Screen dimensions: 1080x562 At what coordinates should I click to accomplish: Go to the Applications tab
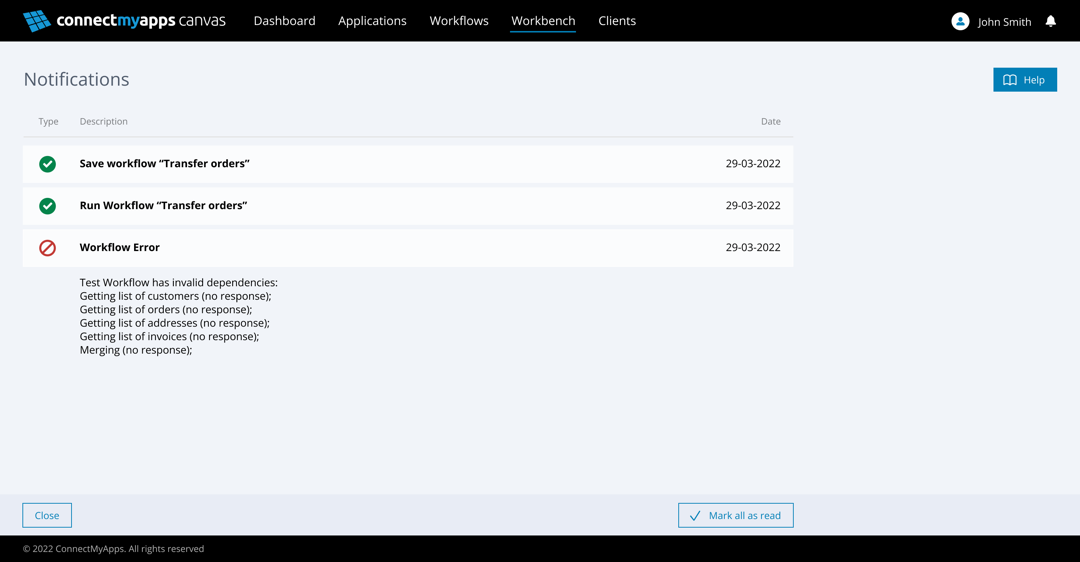(372, 21)
